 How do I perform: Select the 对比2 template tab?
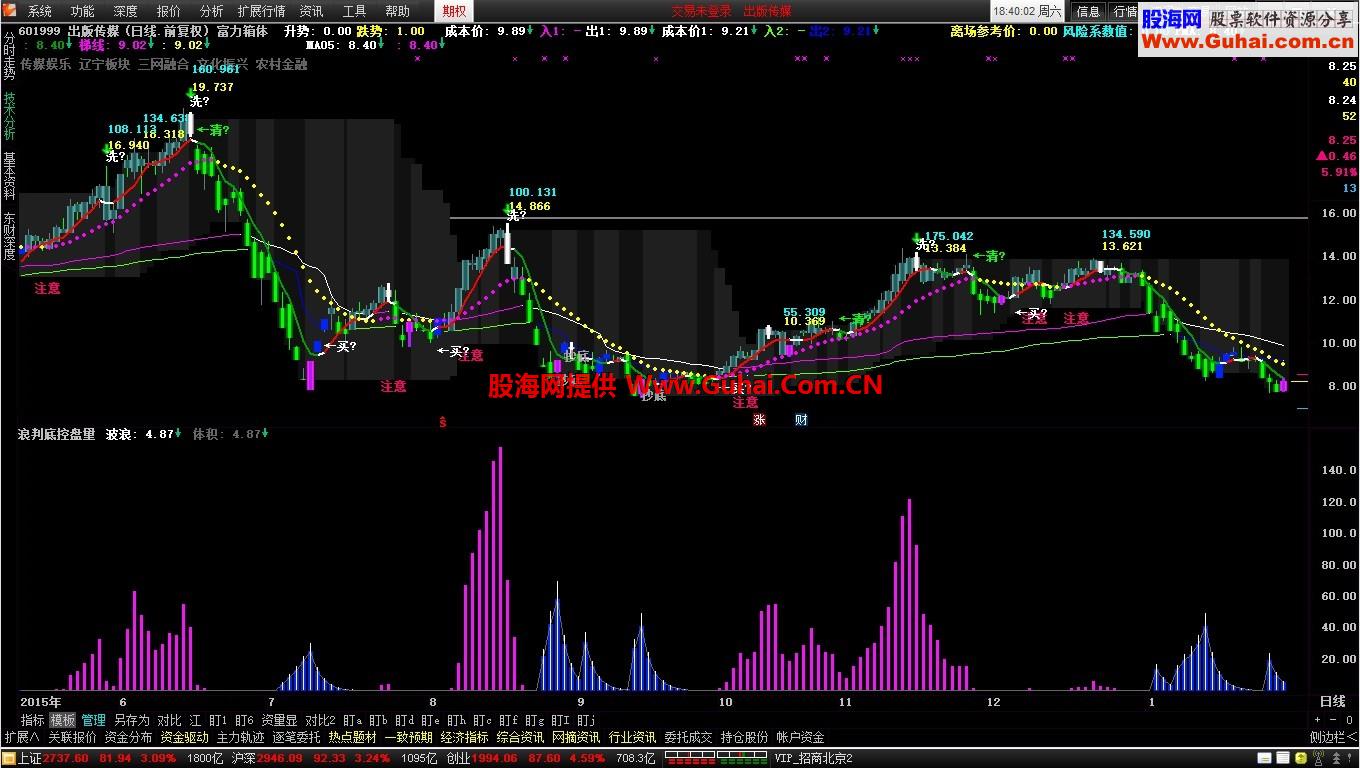[320, 720]
